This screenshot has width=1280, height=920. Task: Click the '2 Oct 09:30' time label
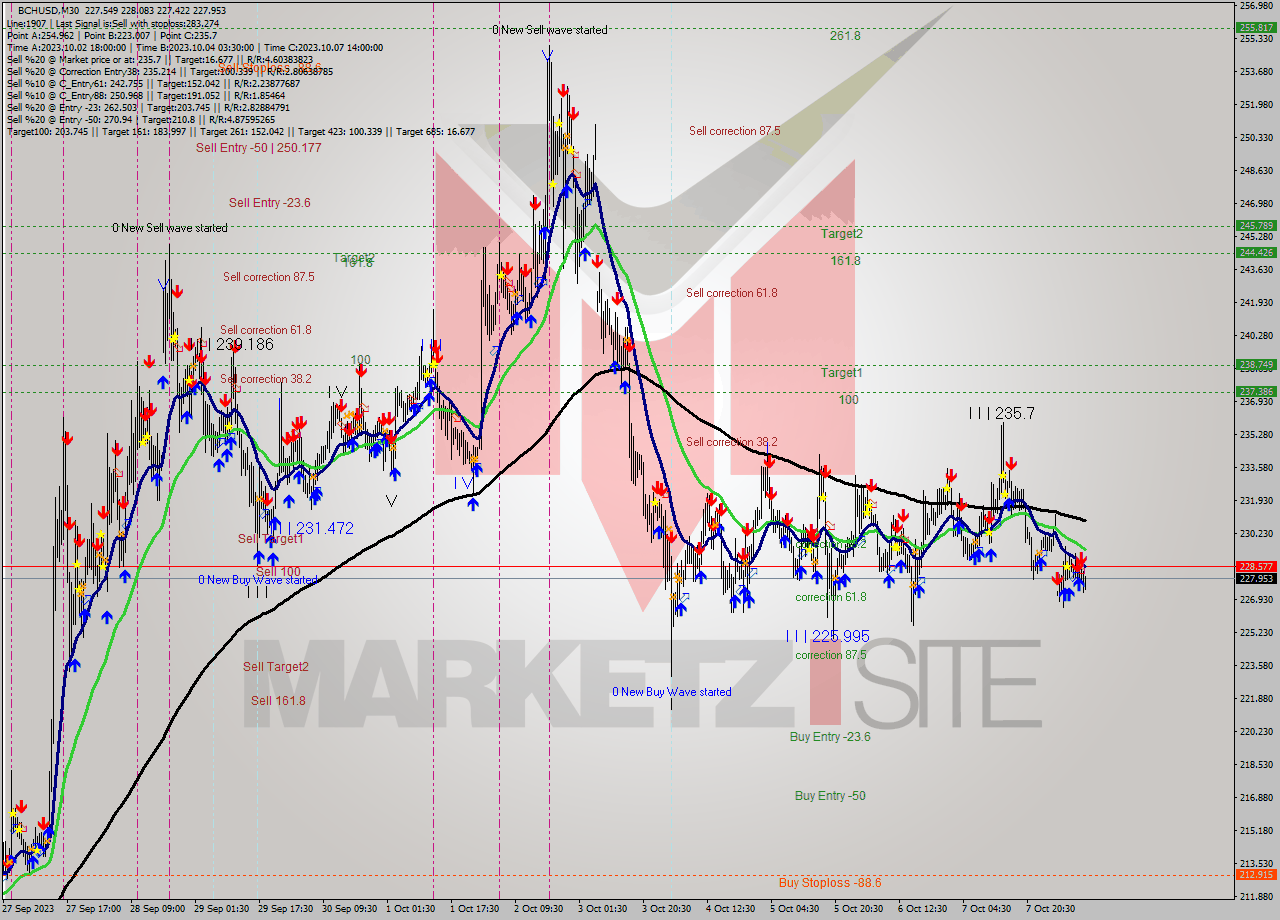coord(540,910)
